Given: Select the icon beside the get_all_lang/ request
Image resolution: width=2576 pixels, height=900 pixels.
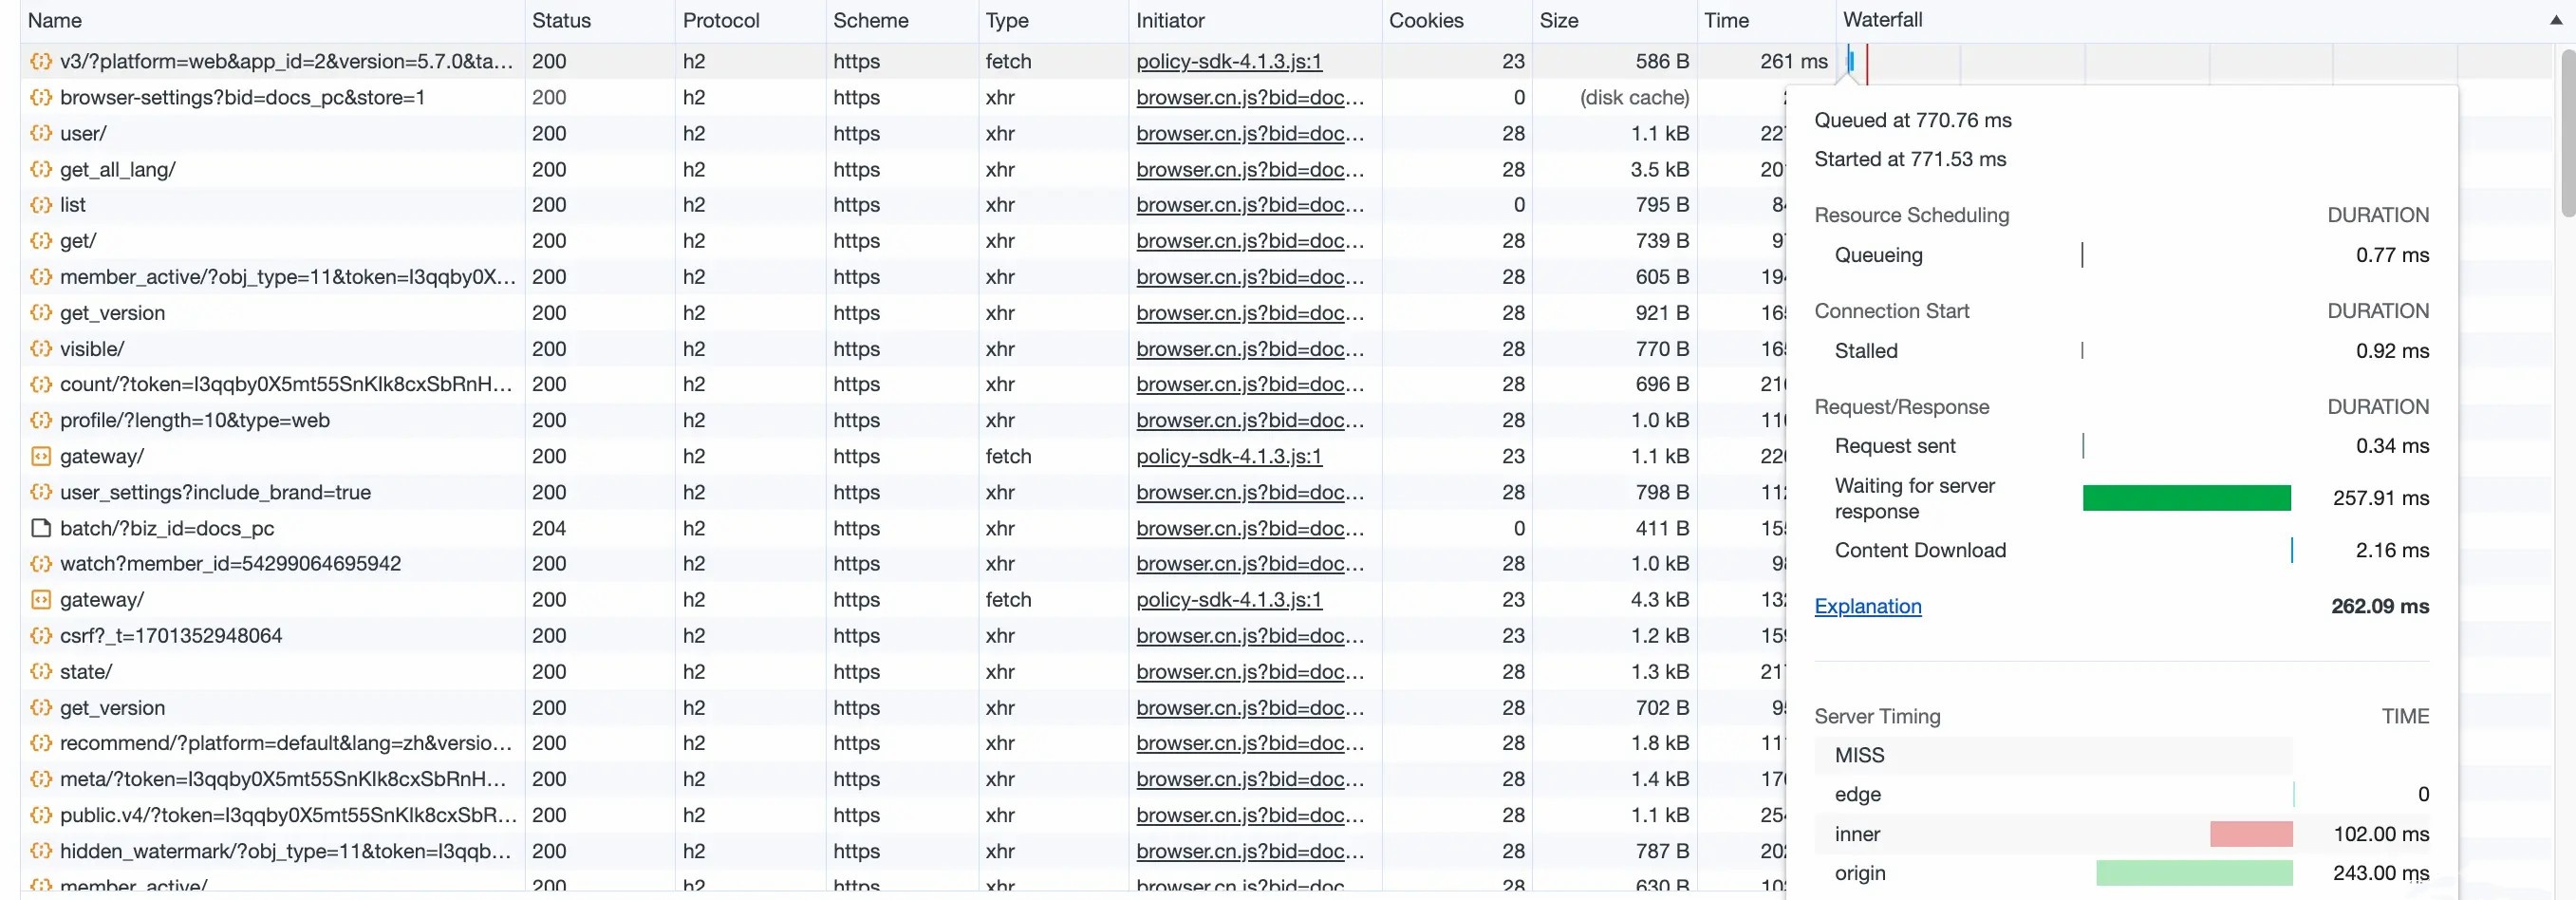Looking at the screenshot, I should 40,169.
